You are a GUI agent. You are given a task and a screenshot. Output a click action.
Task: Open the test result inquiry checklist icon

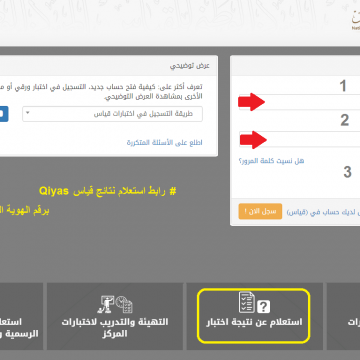(x=246, y=302)
